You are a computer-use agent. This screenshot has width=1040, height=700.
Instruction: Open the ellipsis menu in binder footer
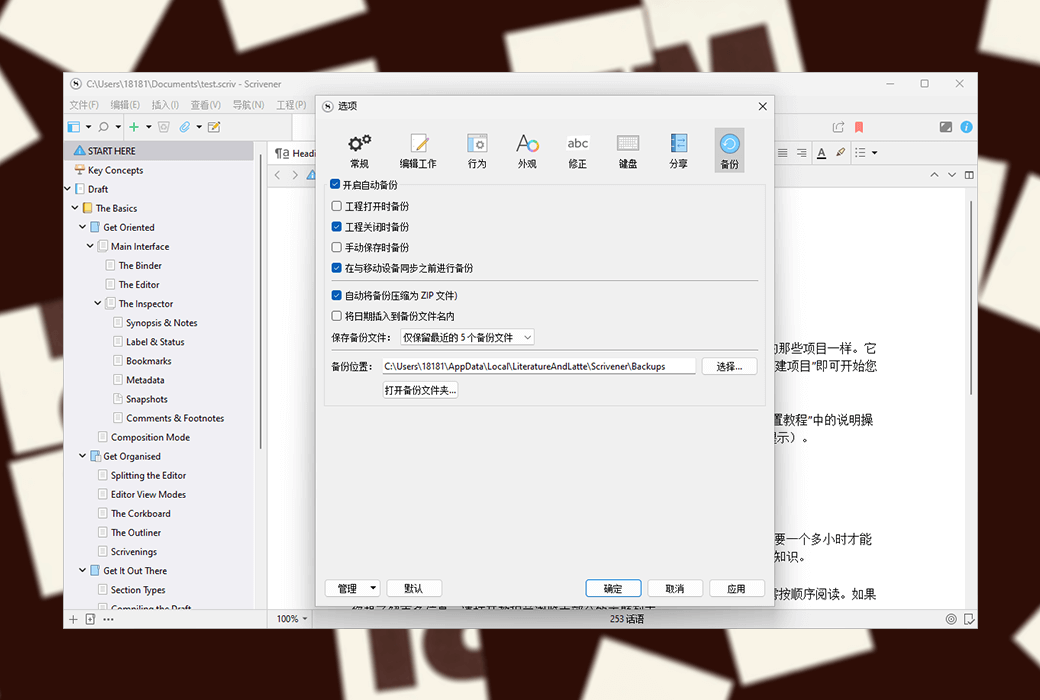[x=108, y=619]
